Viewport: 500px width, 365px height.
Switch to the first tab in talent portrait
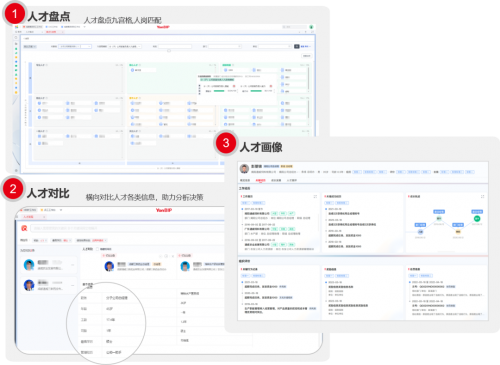coord(245,180)
